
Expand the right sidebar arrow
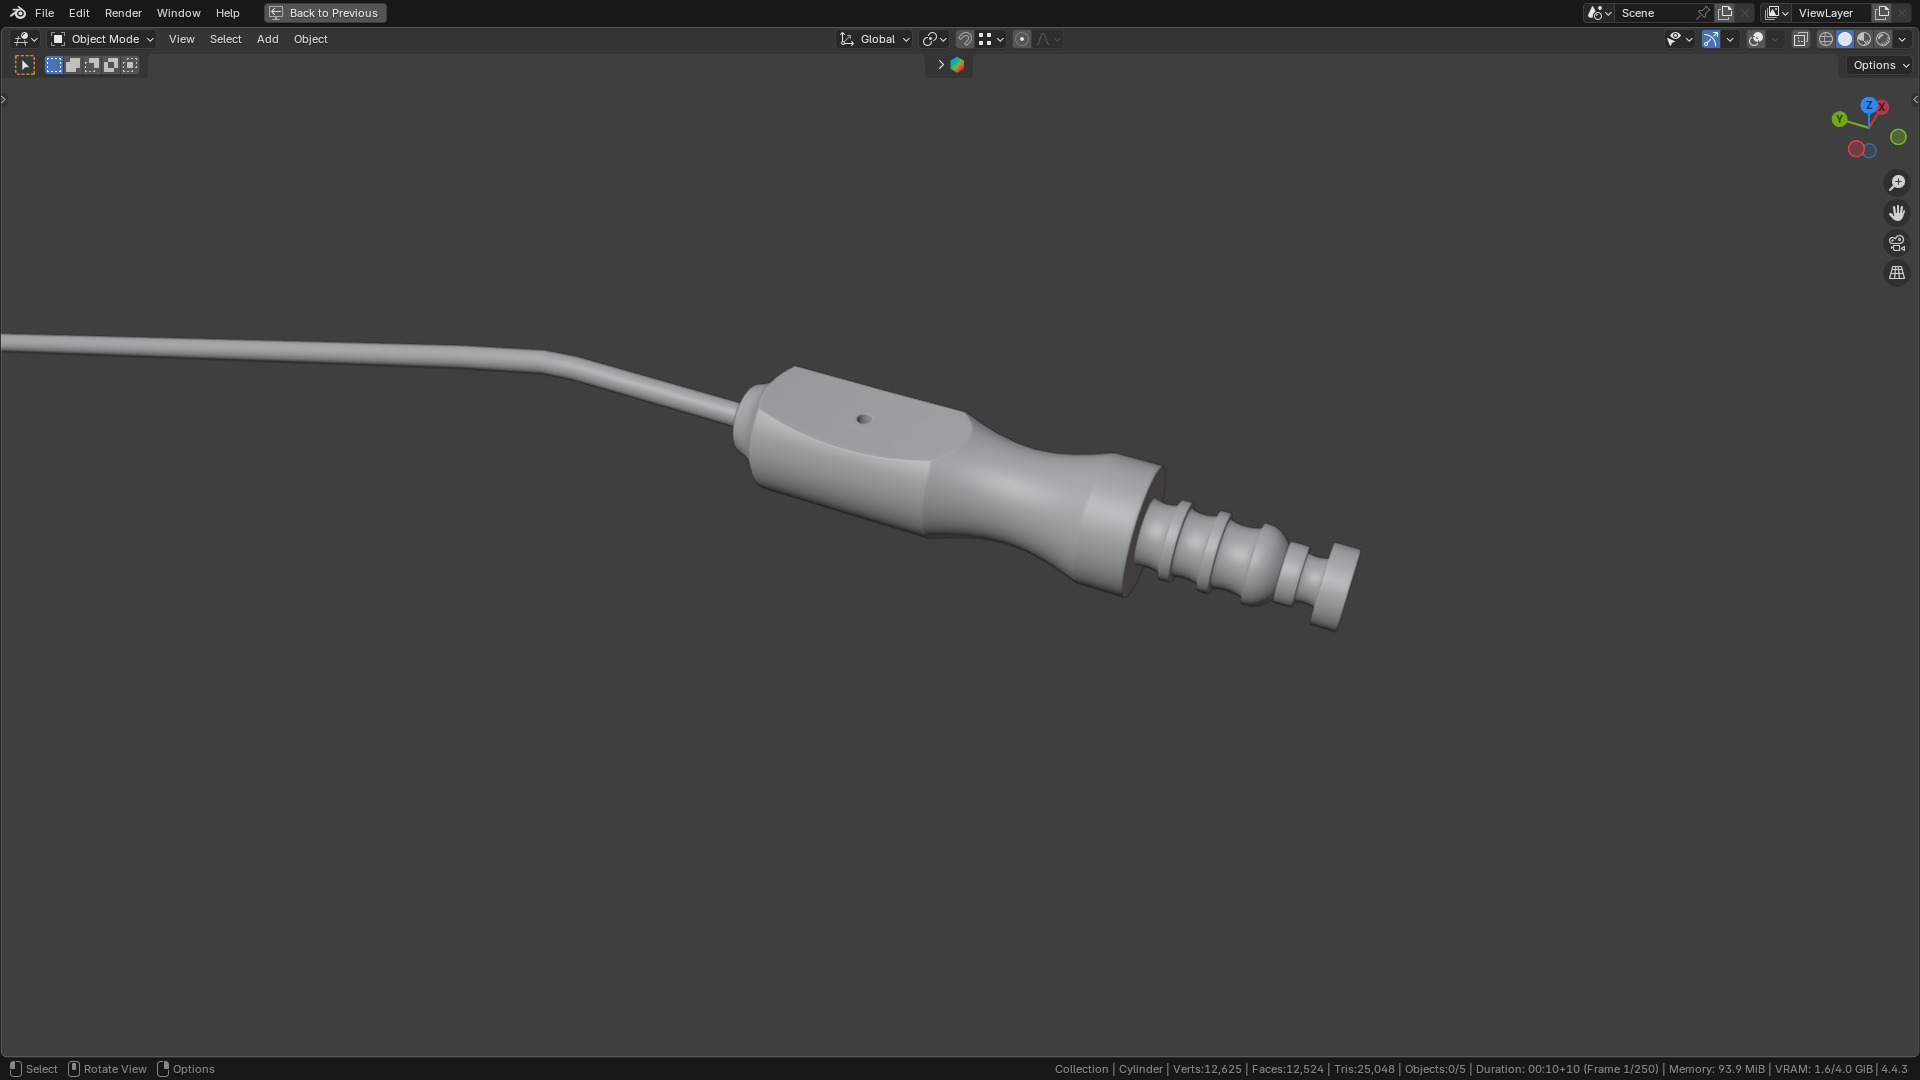click(1915, 99)
